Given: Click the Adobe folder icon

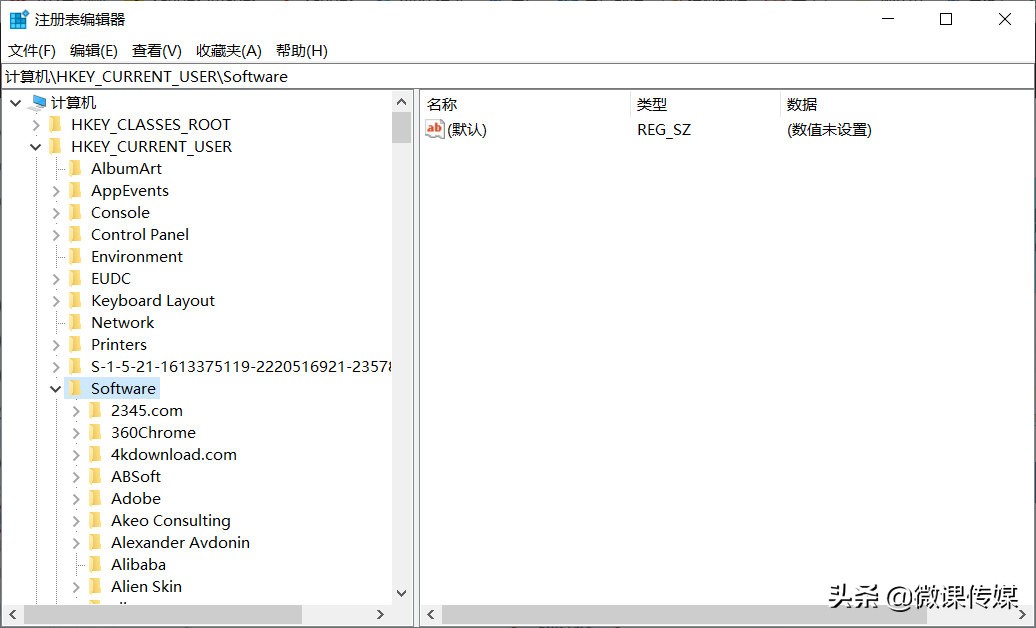Looking at the screenshot, I should click(x=96, y=498).
